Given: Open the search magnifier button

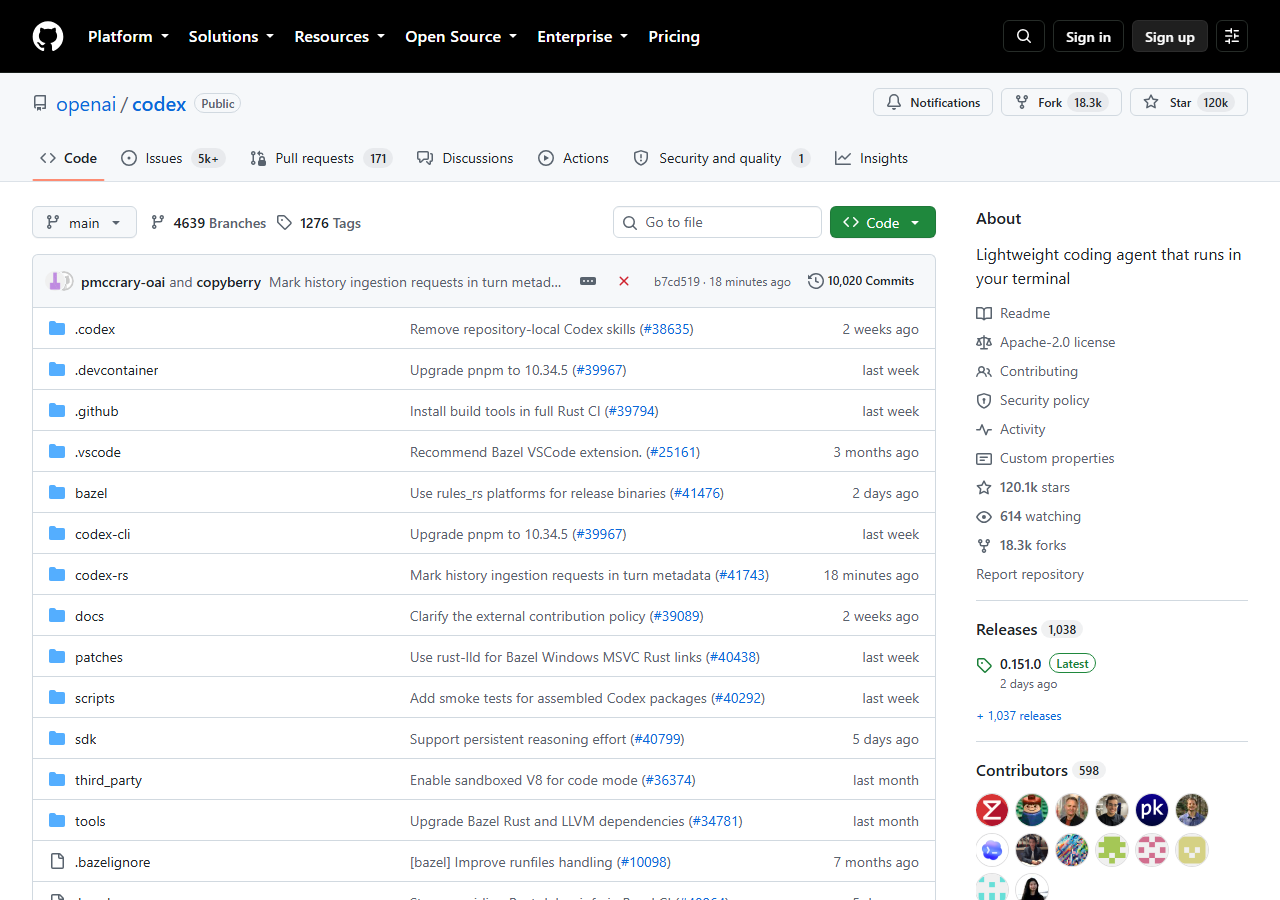Looking at the screenshot, I should pyautogui.click(x=1024, y=37).
